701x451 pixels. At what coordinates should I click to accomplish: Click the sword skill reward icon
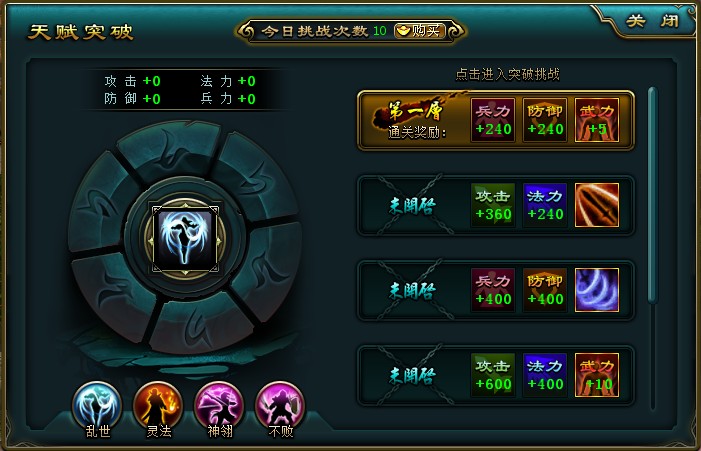[x=597, y=205]
